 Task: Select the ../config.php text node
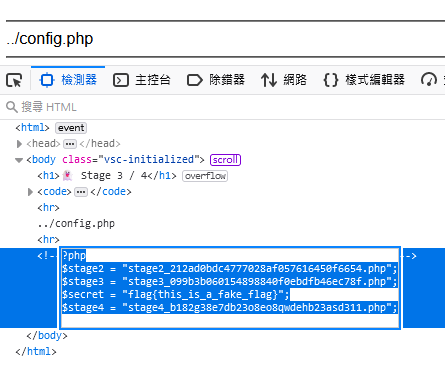click(76, 223)
